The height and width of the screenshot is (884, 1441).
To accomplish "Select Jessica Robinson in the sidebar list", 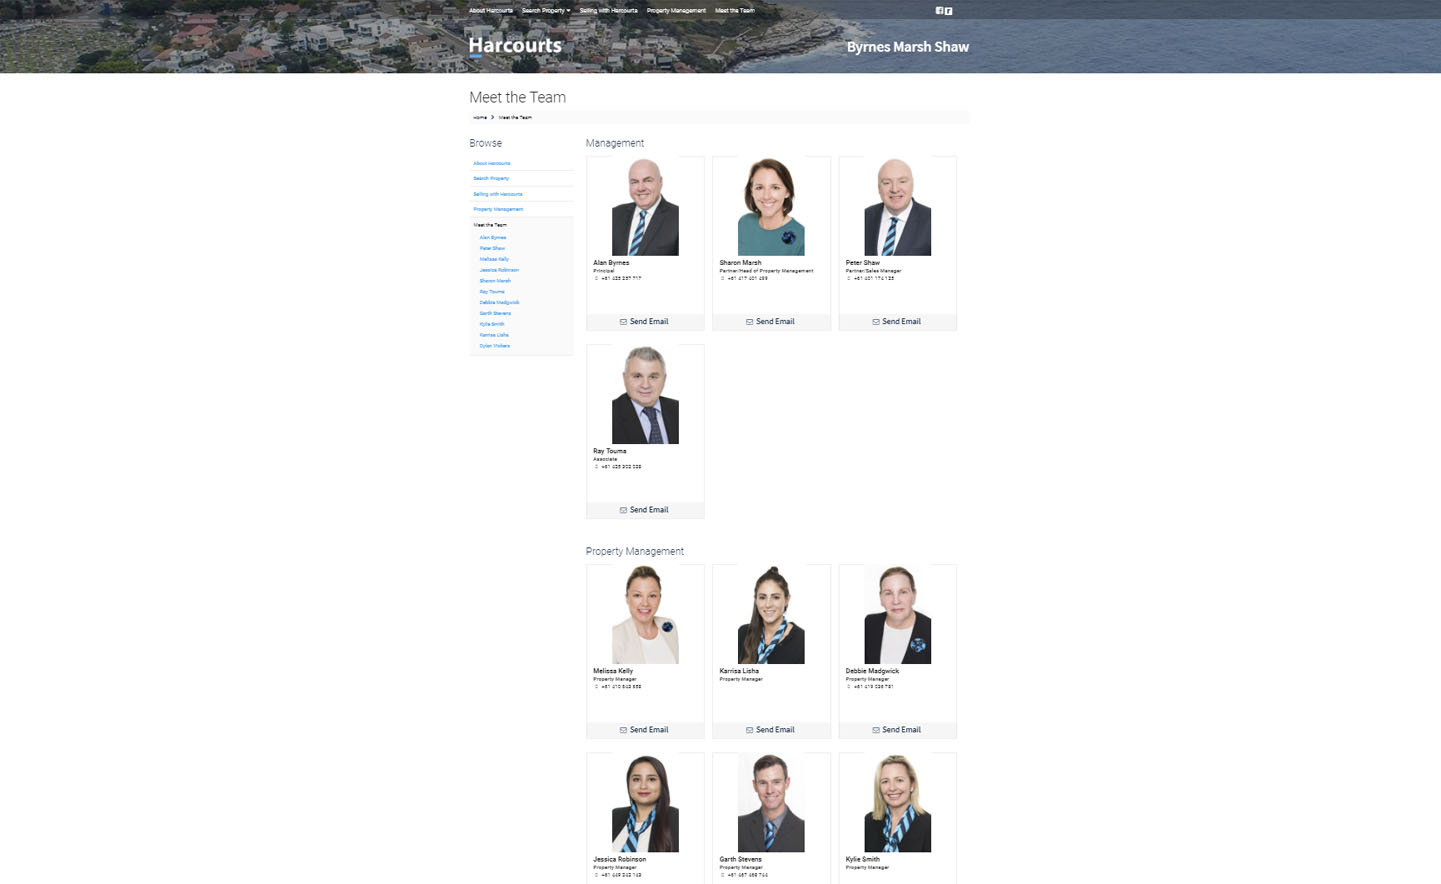I will point(499,270).
